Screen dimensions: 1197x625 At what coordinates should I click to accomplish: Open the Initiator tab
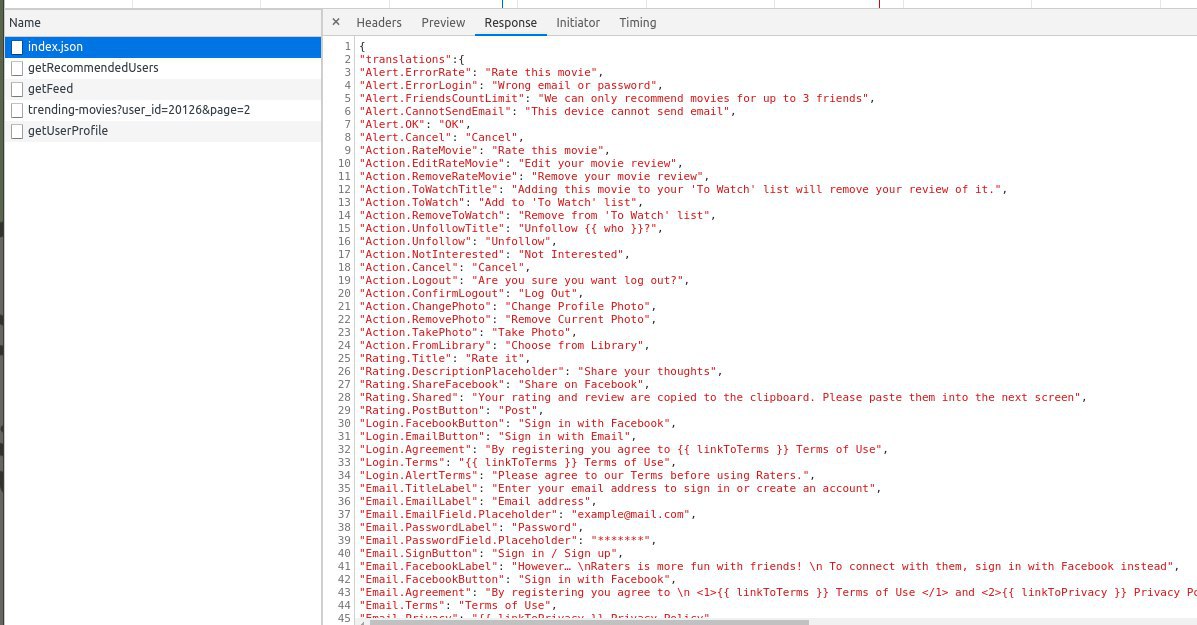coord(578,22)
